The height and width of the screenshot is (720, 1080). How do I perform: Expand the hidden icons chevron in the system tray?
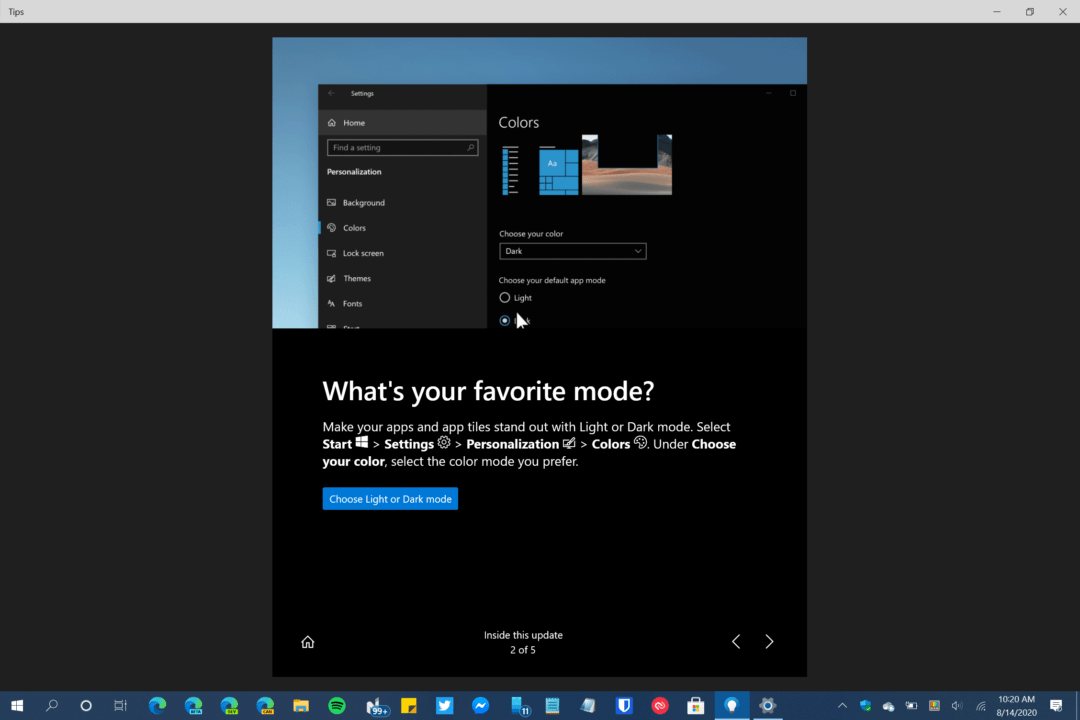843,706
